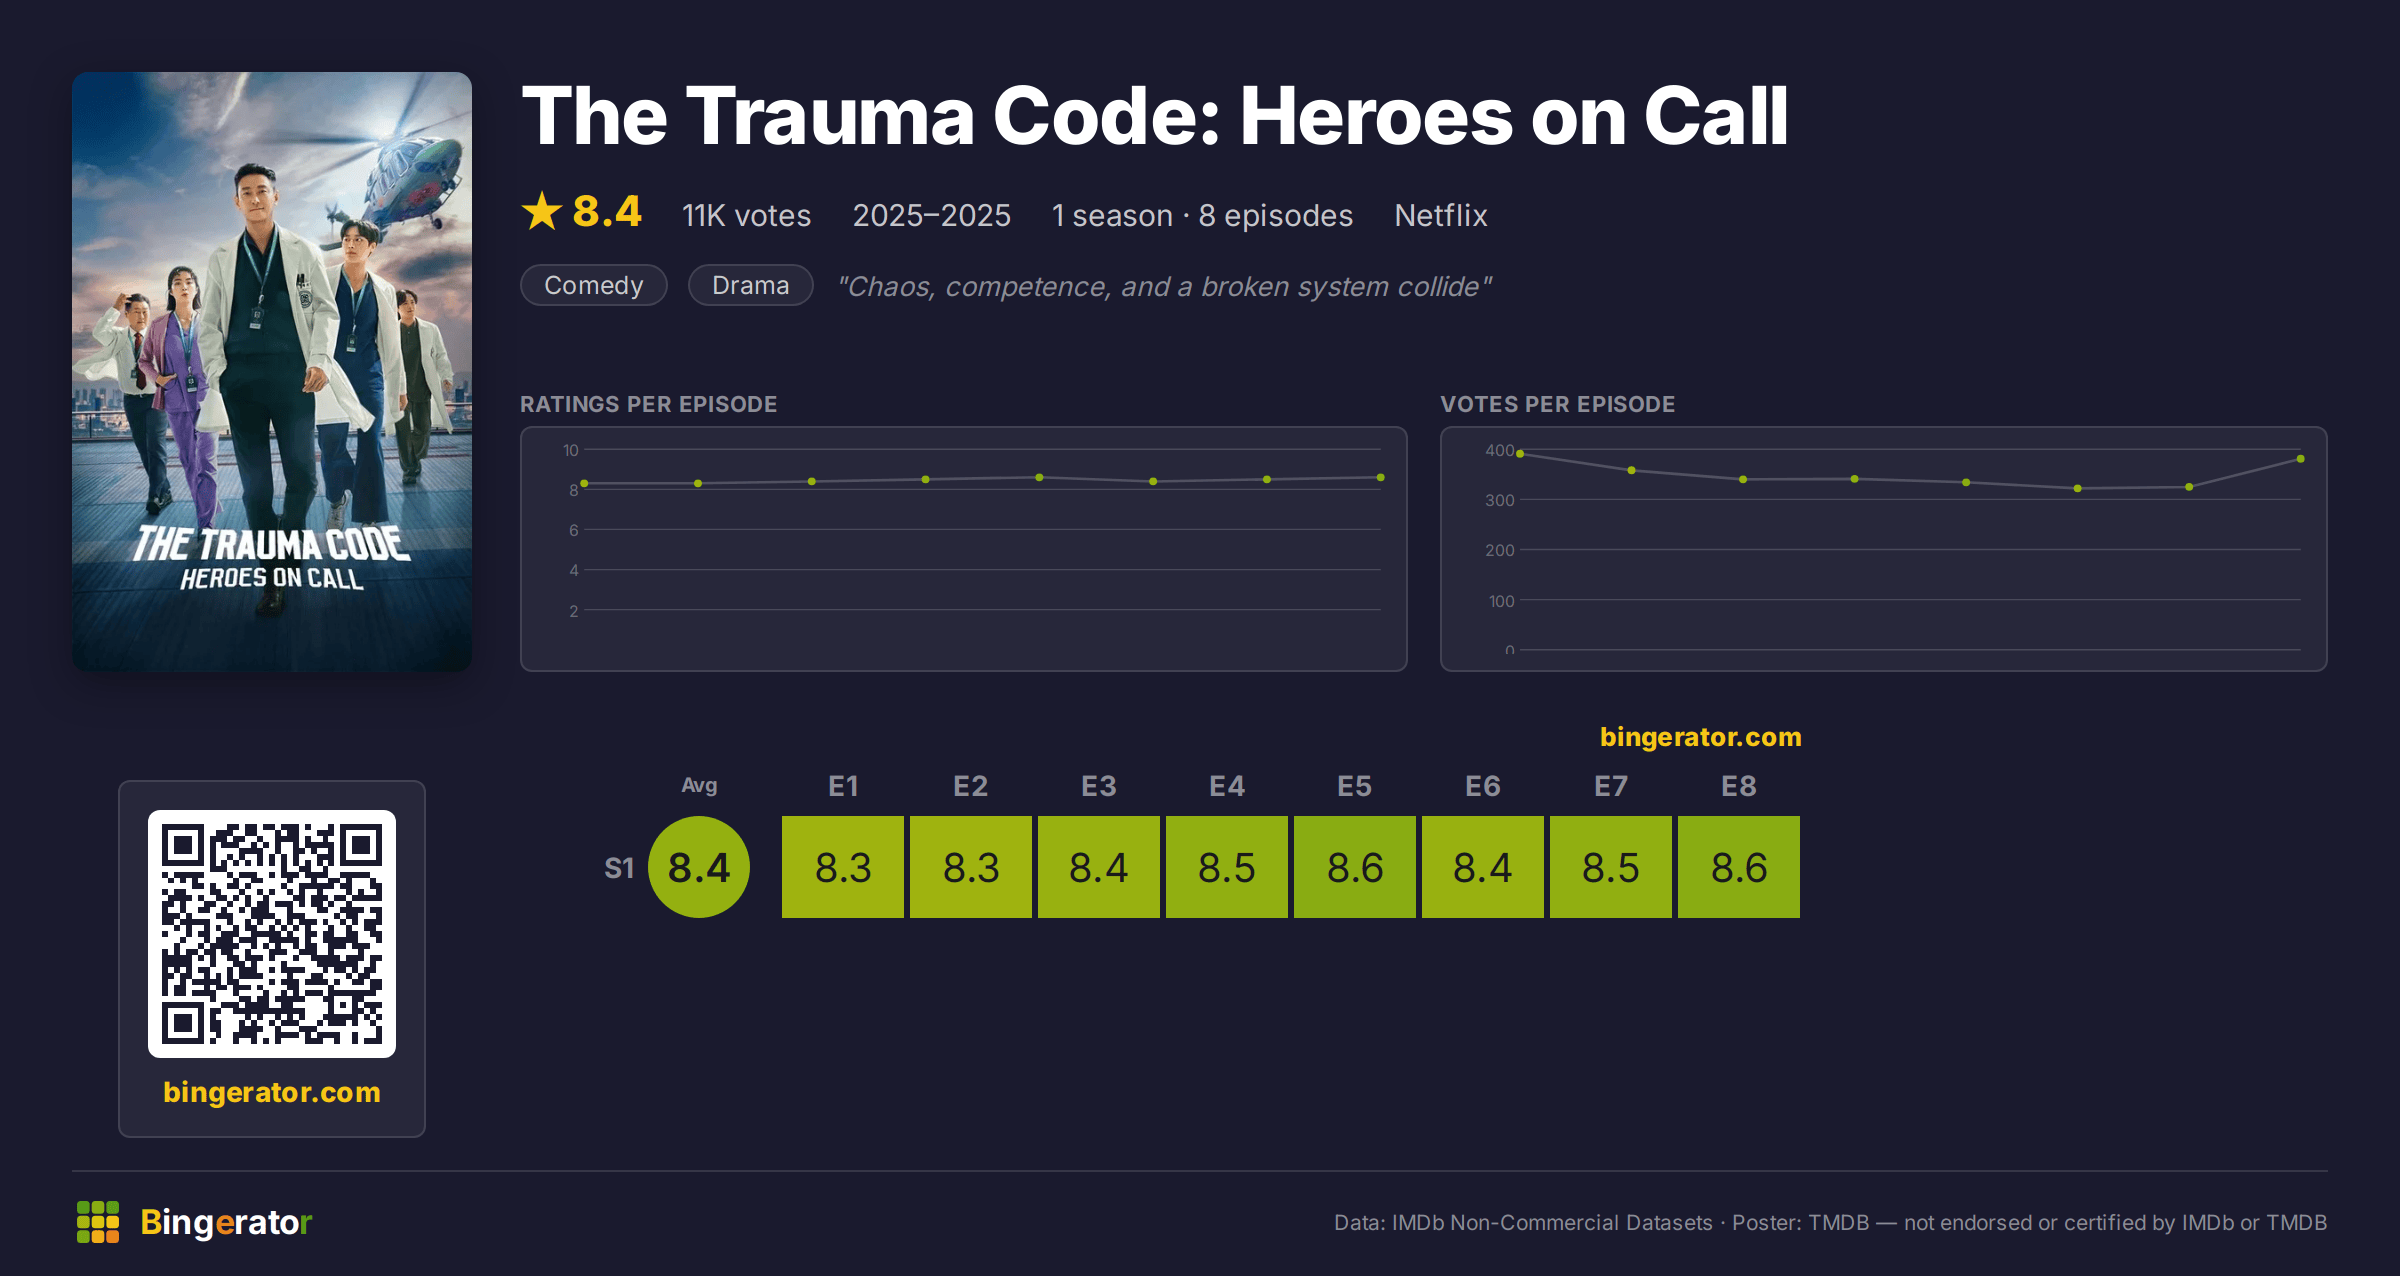The width and height of the screenshot is (2400, 1276).
Task: Select the E2 rating tile
Action: click(x=971, y=867)
